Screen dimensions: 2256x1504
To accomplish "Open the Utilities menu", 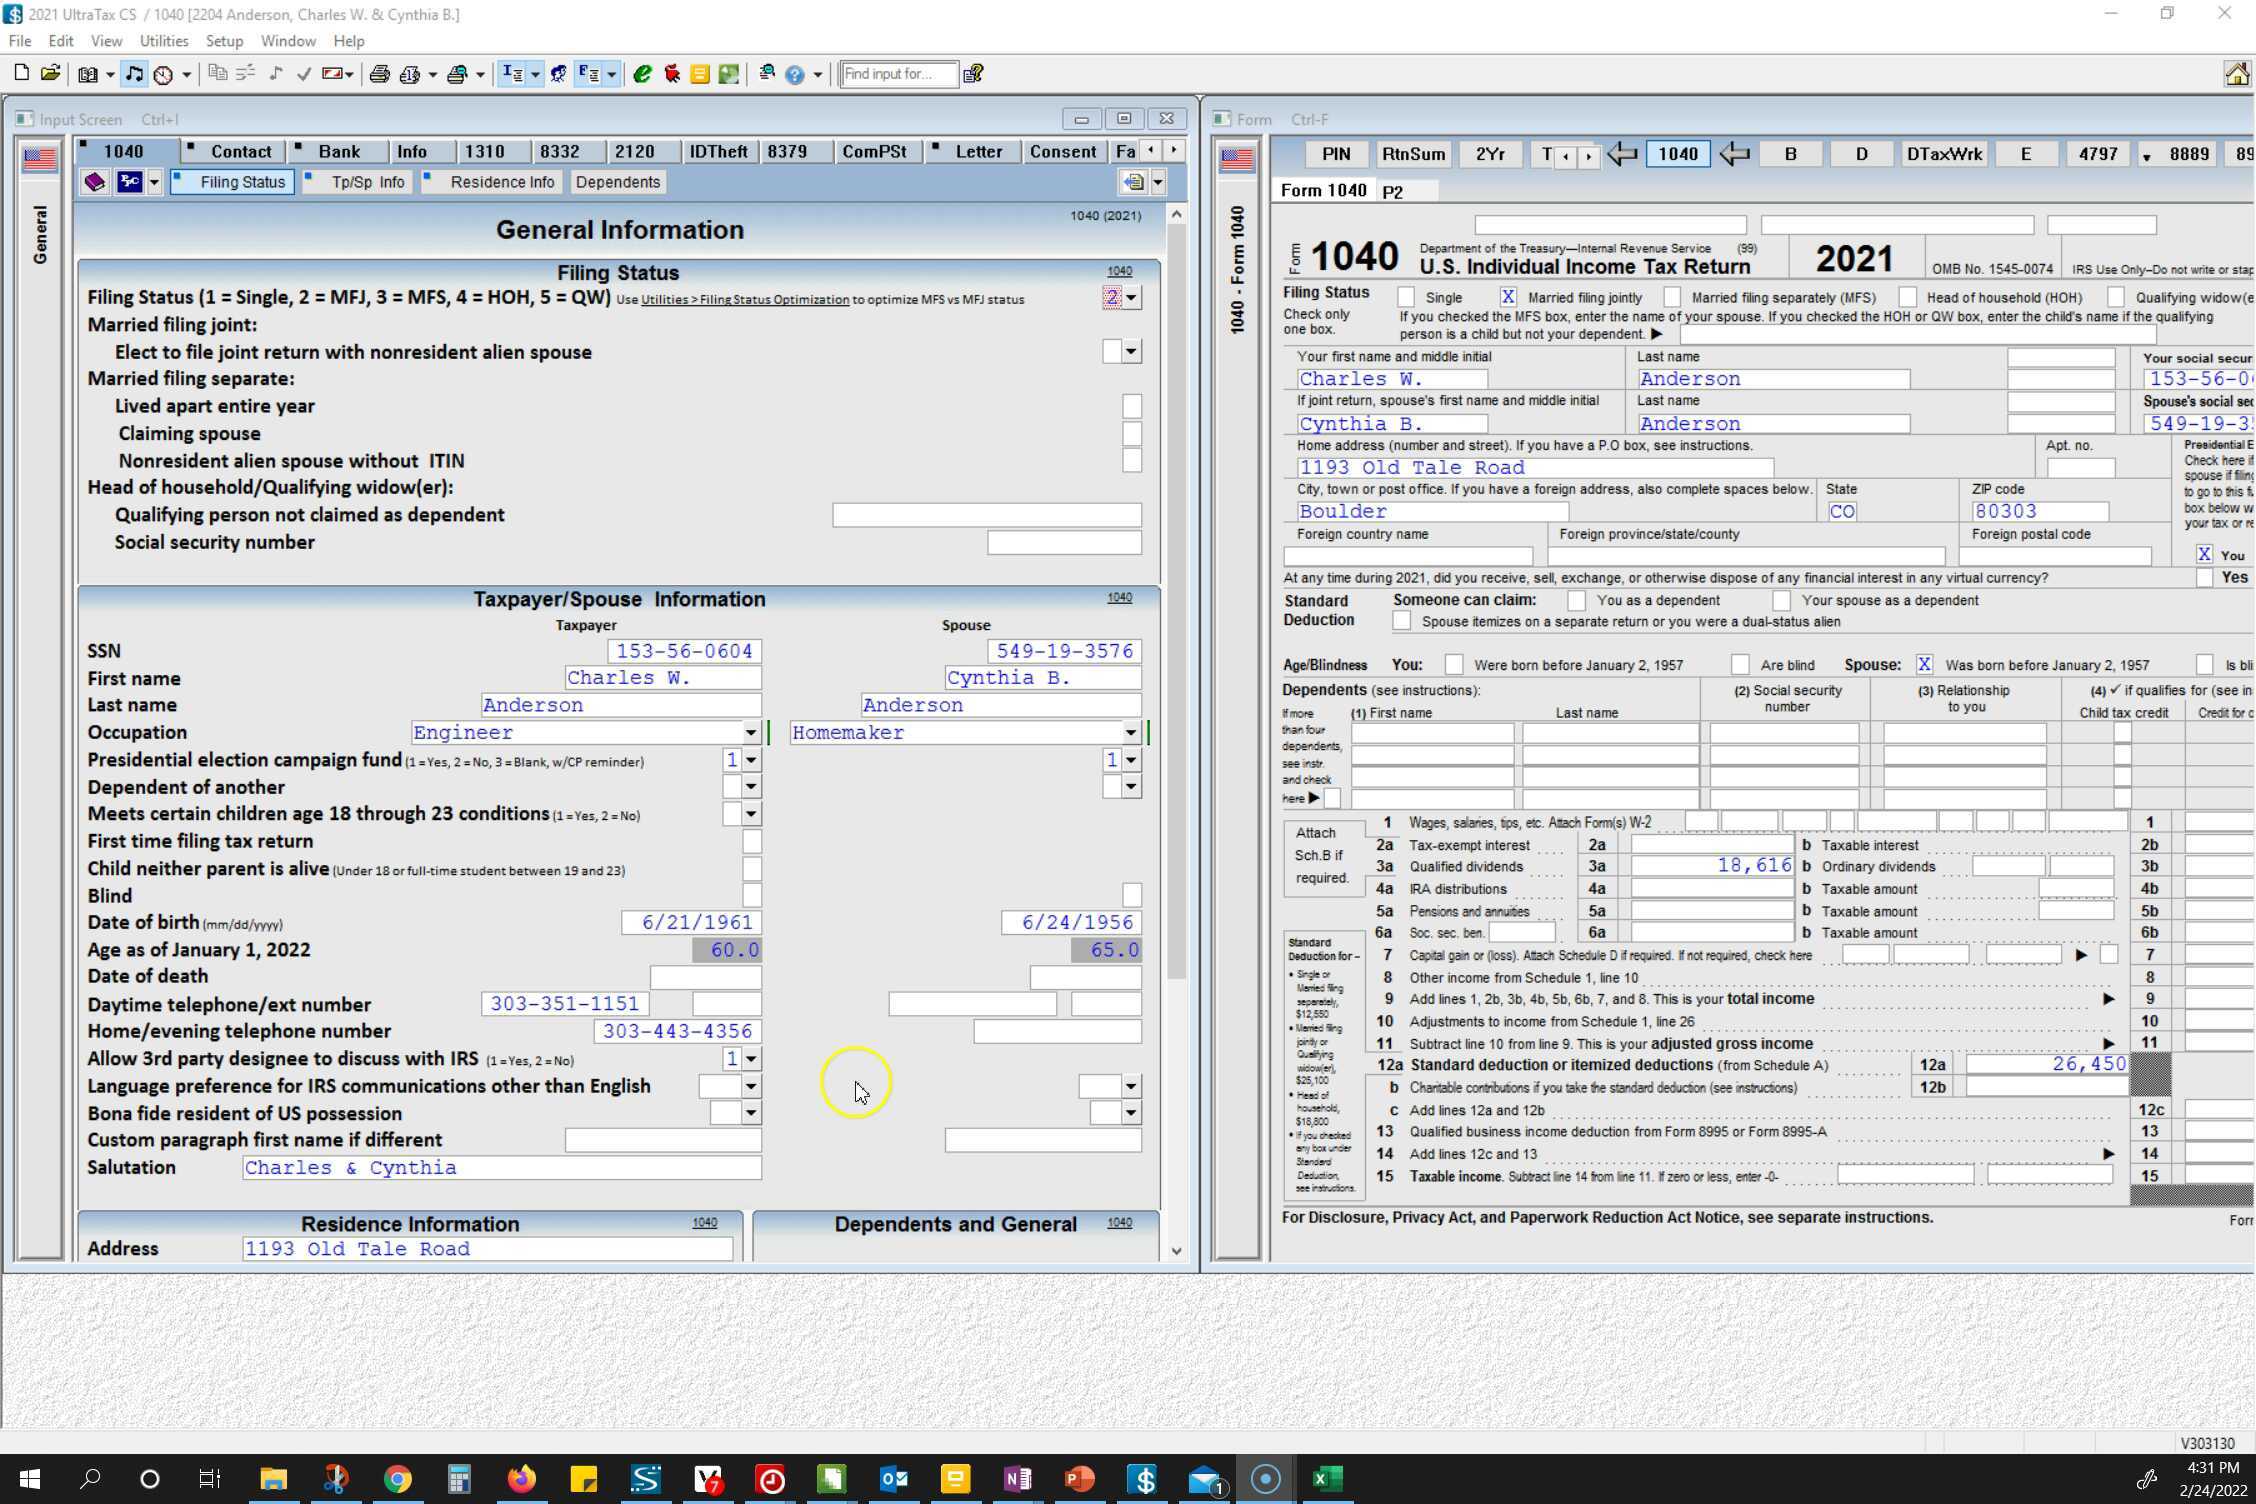I will 164,41.
